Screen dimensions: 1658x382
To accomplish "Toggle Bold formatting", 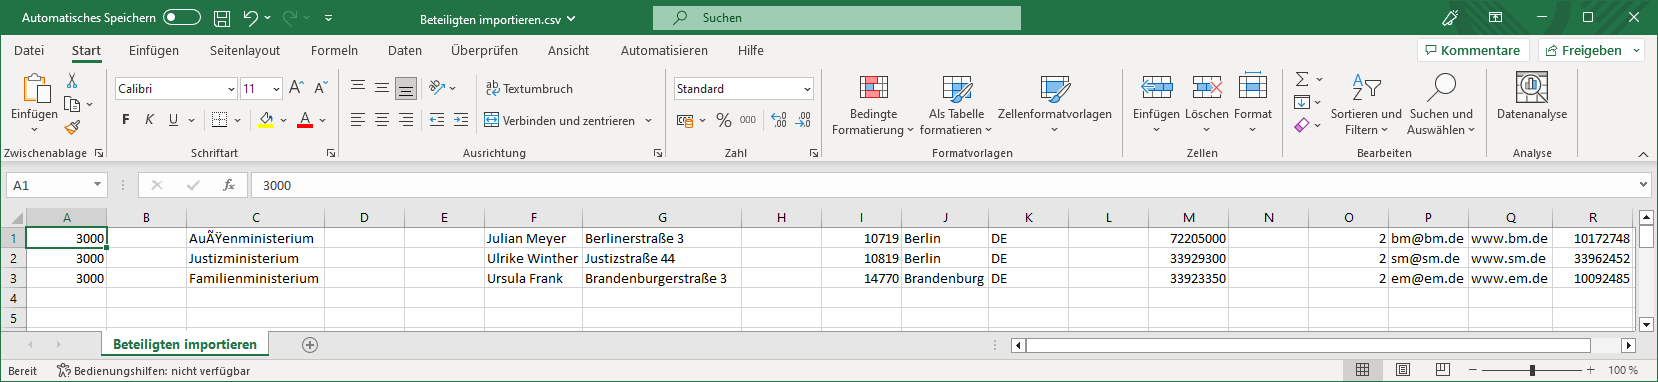I will tap(126, 120).
